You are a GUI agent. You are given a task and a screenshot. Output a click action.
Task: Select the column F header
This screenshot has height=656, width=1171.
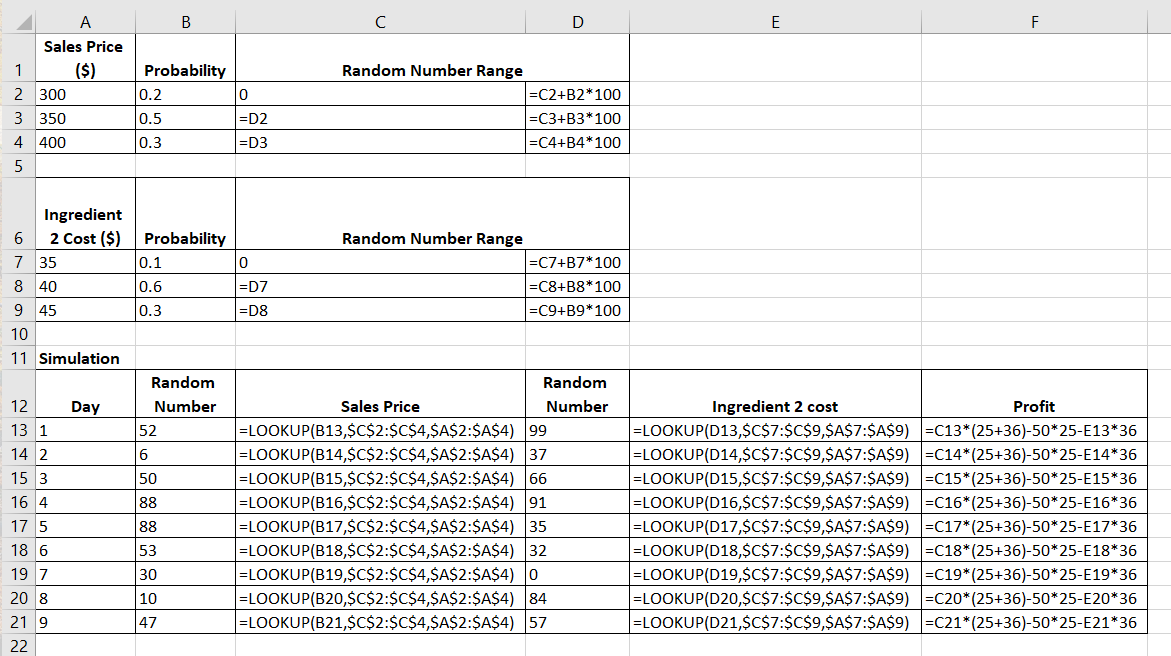click(1033, 17)
